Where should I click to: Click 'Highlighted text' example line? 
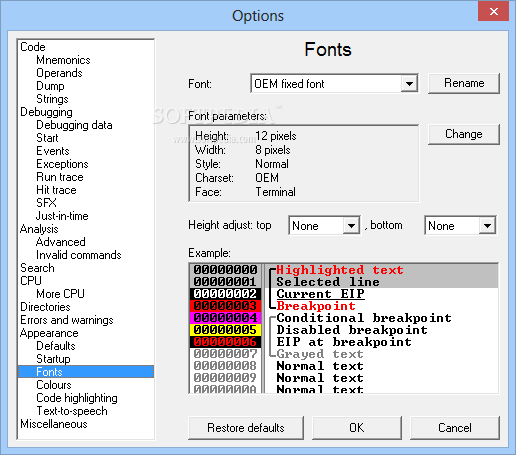[x=340, y=270]
